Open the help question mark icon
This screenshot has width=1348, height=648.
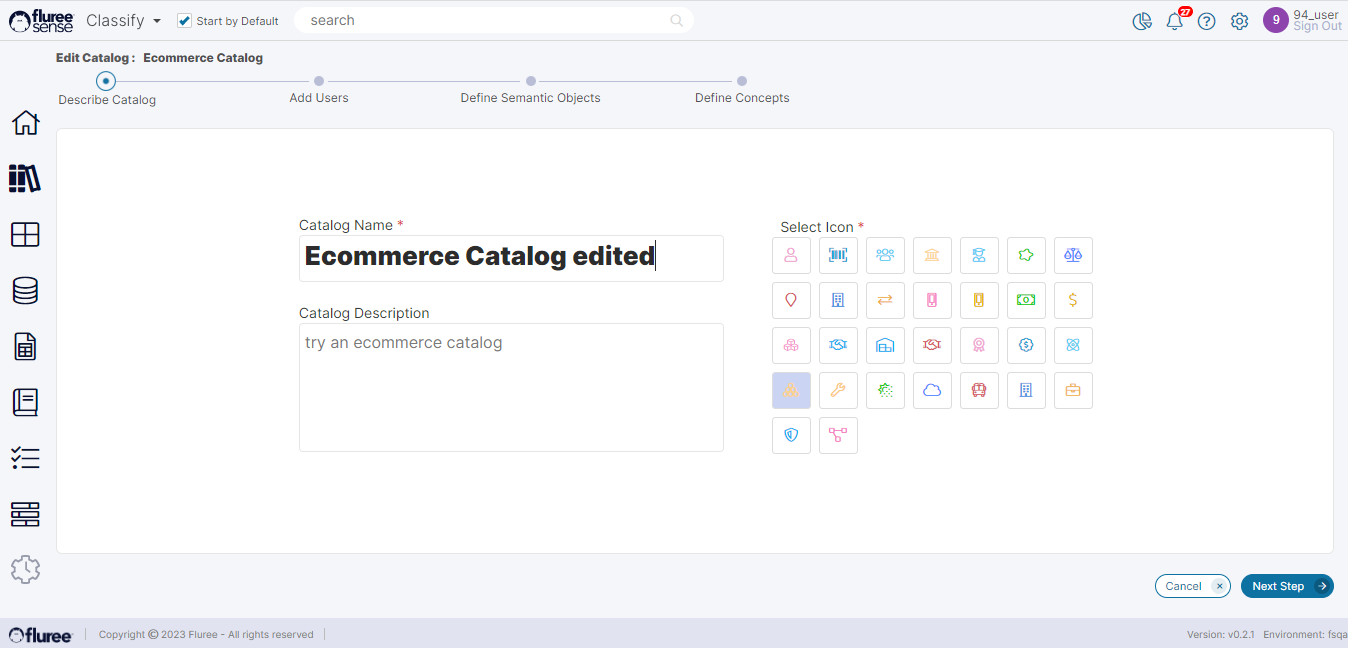pos(1207,21)
